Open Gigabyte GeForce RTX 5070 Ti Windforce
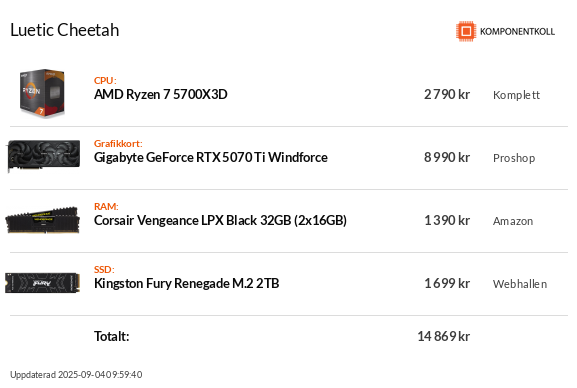The width and height of the screenshot is (577, 388). 210,158
